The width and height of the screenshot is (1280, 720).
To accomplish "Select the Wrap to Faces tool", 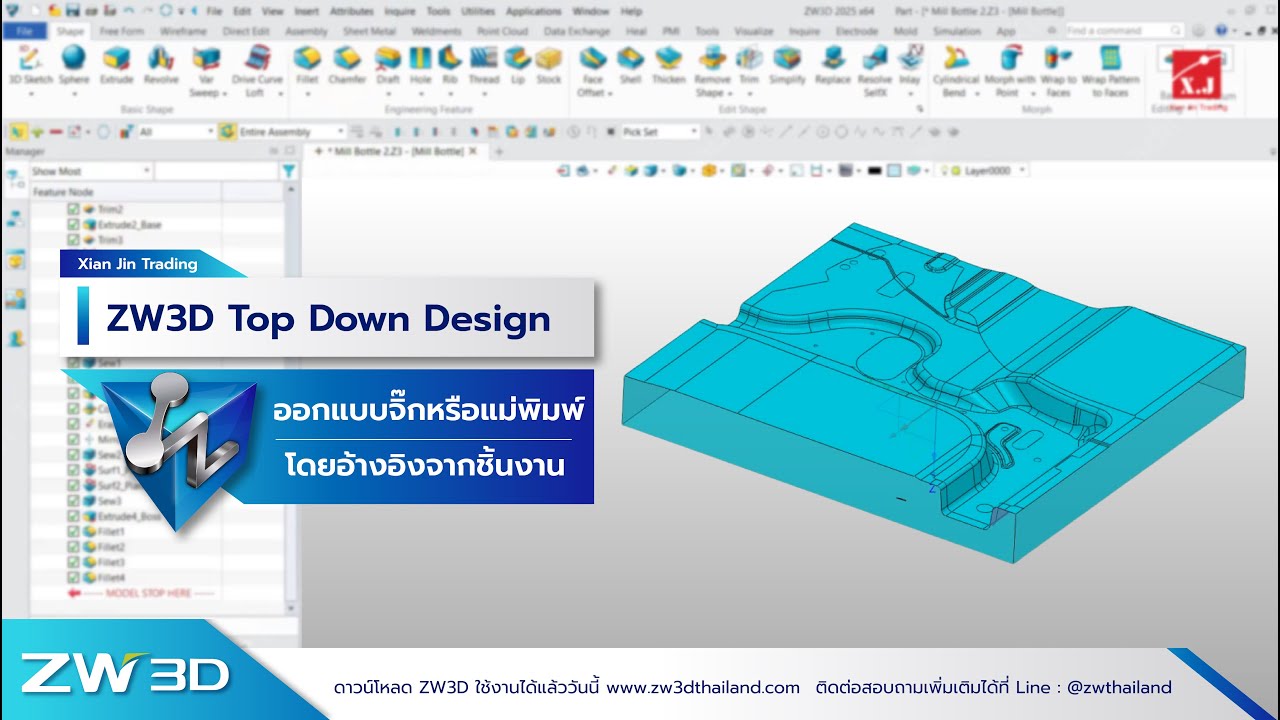I will coord(1058,70).
